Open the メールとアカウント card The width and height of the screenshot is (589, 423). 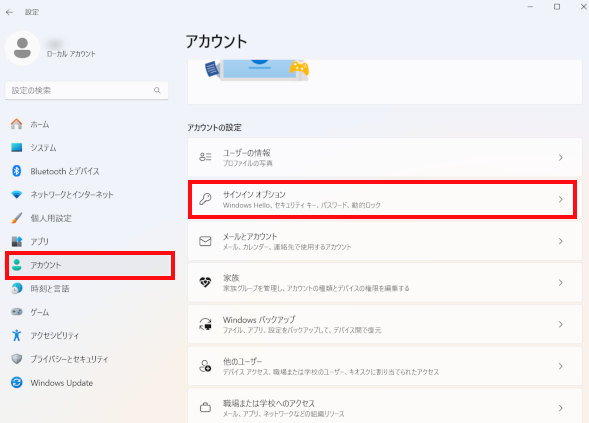(x=385, y=241)
